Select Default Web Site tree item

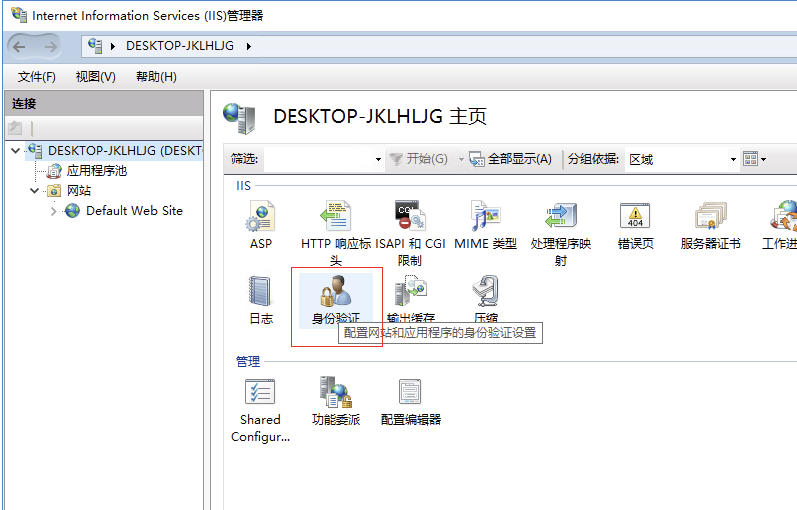coord(124,211)
